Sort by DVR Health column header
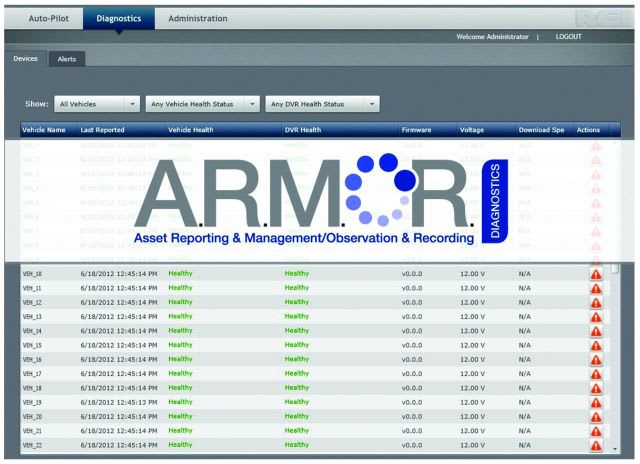640x464 pixels. point(340,130)
